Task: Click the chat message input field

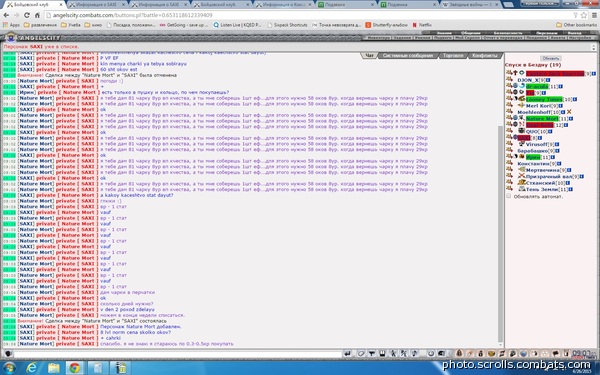Action: point(178,354)
